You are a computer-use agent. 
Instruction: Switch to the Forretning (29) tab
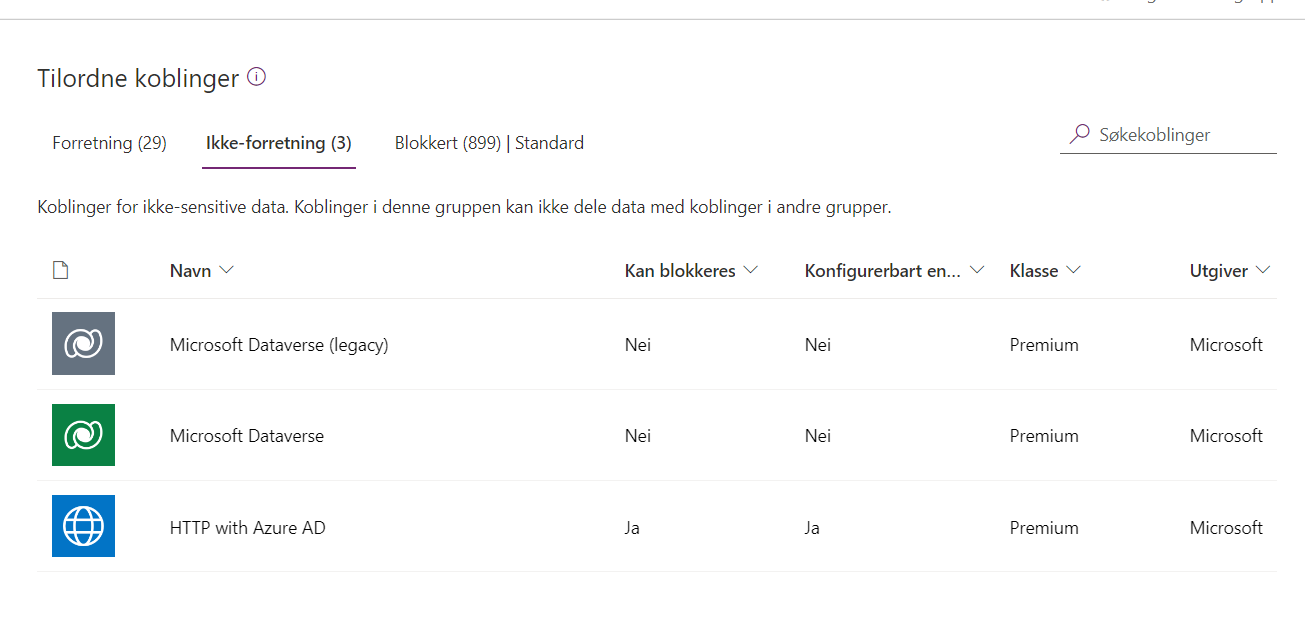109,142
